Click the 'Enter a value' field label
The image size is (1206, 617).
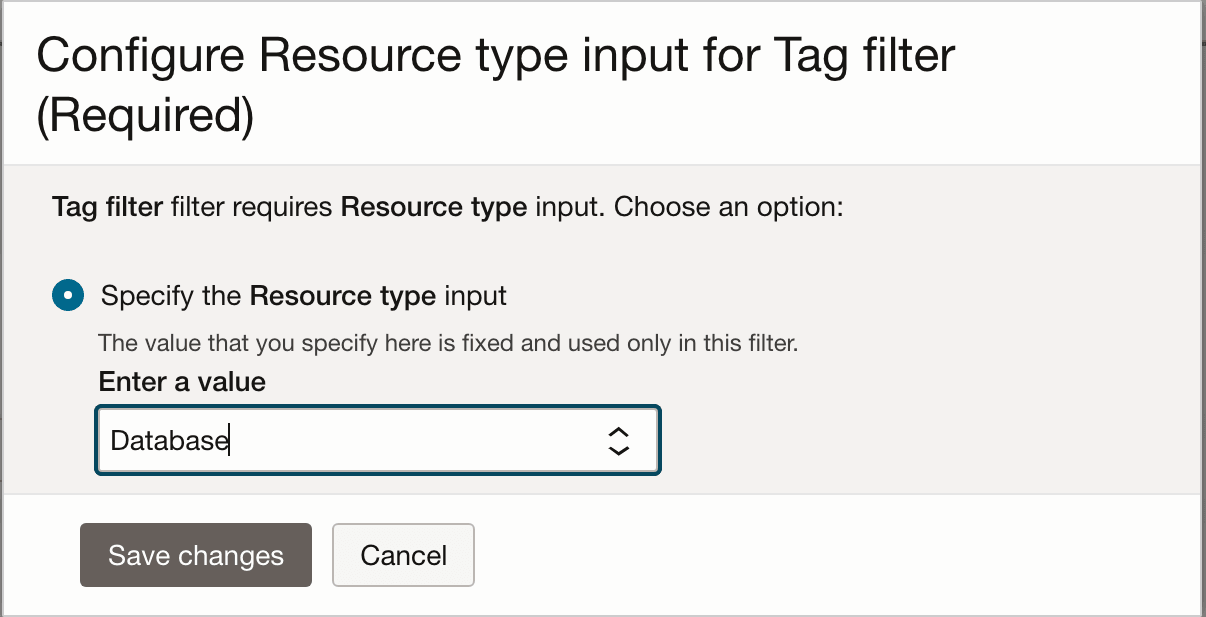click(180, 381)
